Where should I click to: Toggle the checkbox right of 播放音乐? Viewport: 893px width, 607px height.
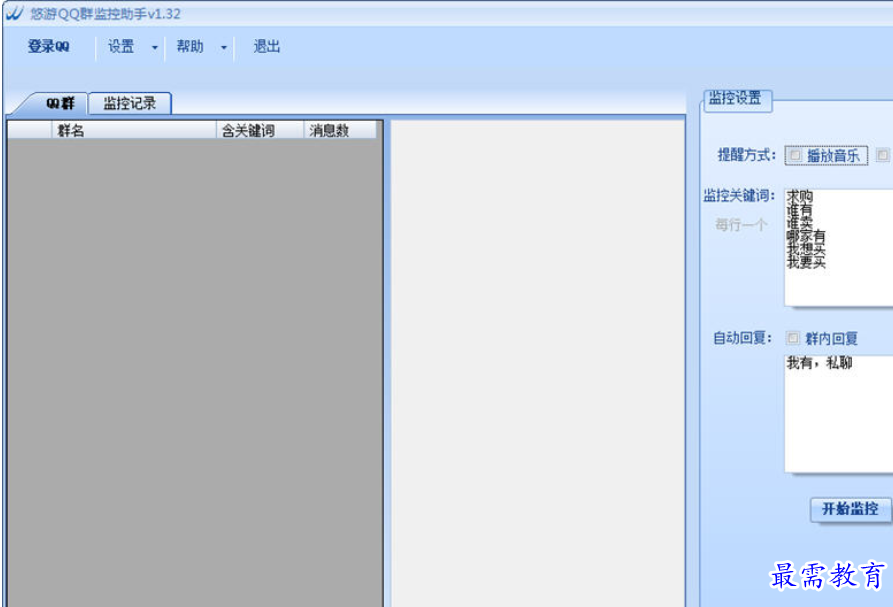tap(882, 154)
